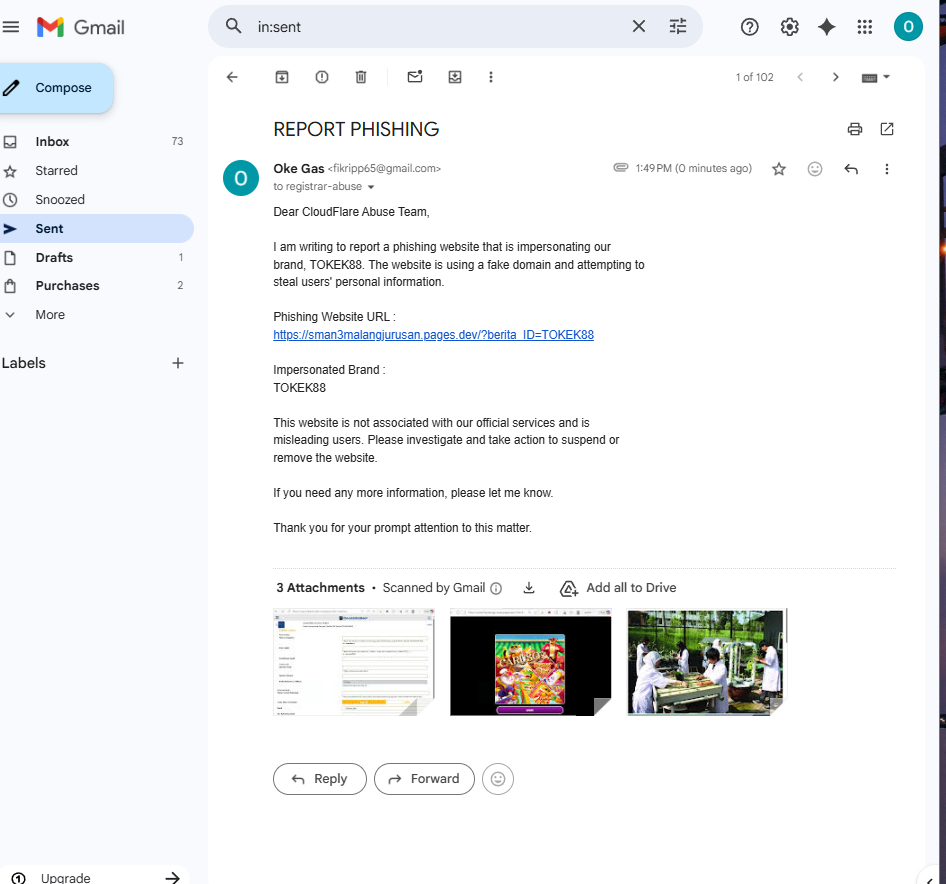
Task: Clear the search with the X icon
Action: pos(638,27)
